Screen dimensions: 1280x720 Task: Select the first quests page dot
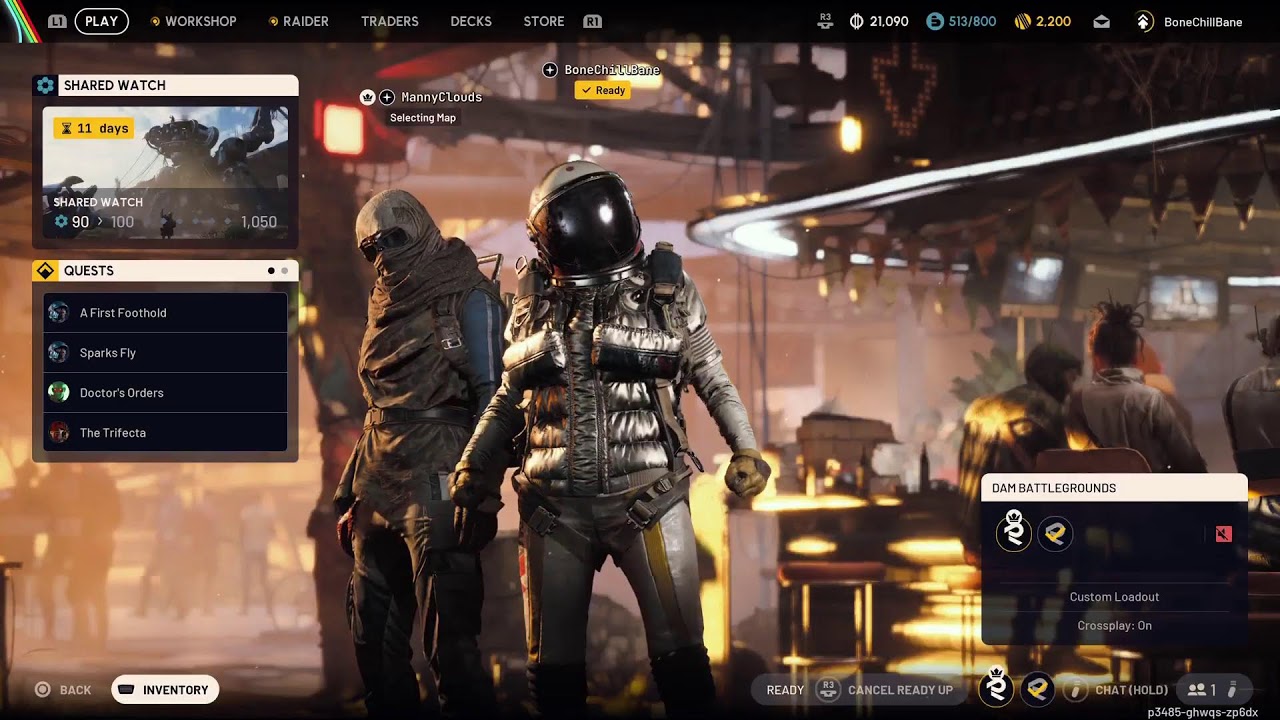(271, 271)
